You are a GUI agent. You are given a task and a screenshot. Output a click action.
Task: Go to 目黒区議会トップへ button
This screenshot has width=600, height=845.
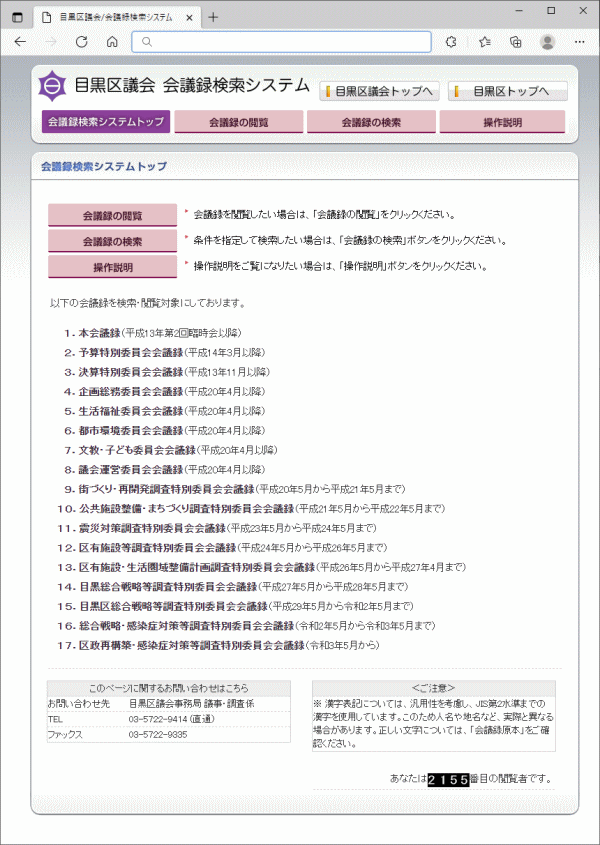coord(380,91)
